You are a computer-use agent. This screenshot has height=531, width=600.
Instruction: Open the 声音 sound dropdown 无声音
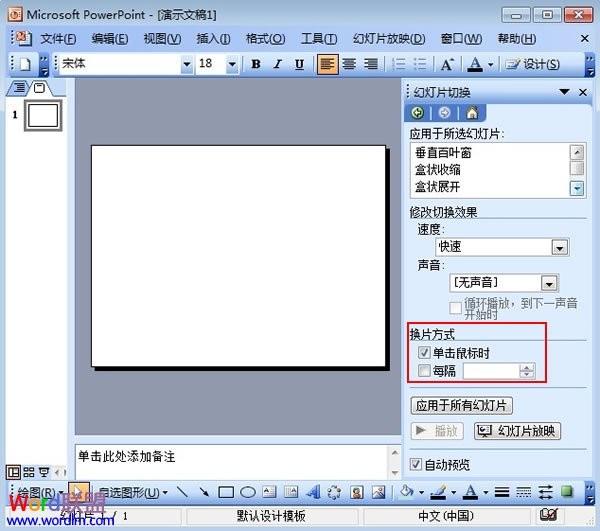point(549,283)
